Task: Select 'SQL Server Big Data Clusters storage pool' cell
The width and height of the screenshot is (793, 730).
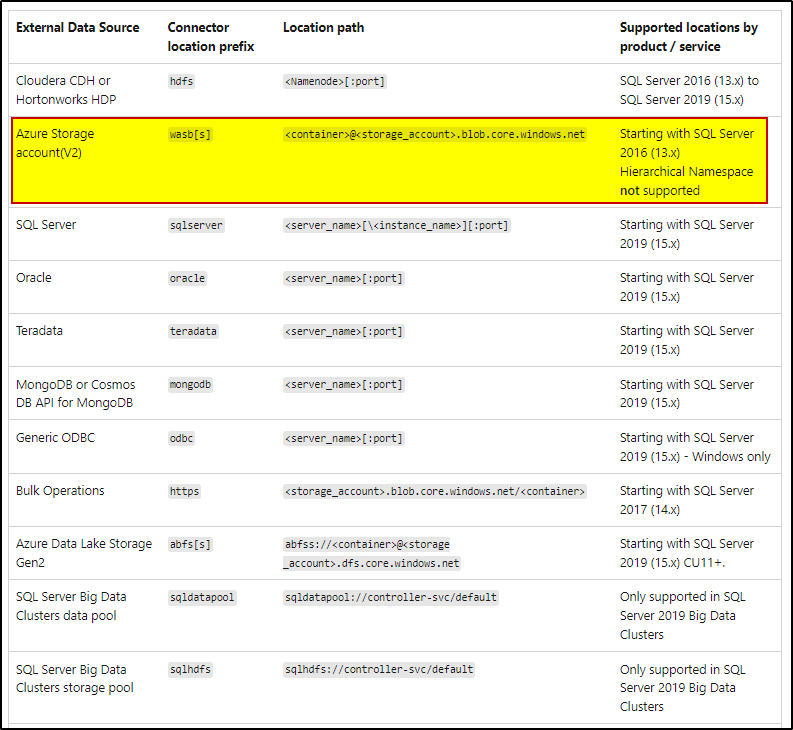Action: point(74,678)
